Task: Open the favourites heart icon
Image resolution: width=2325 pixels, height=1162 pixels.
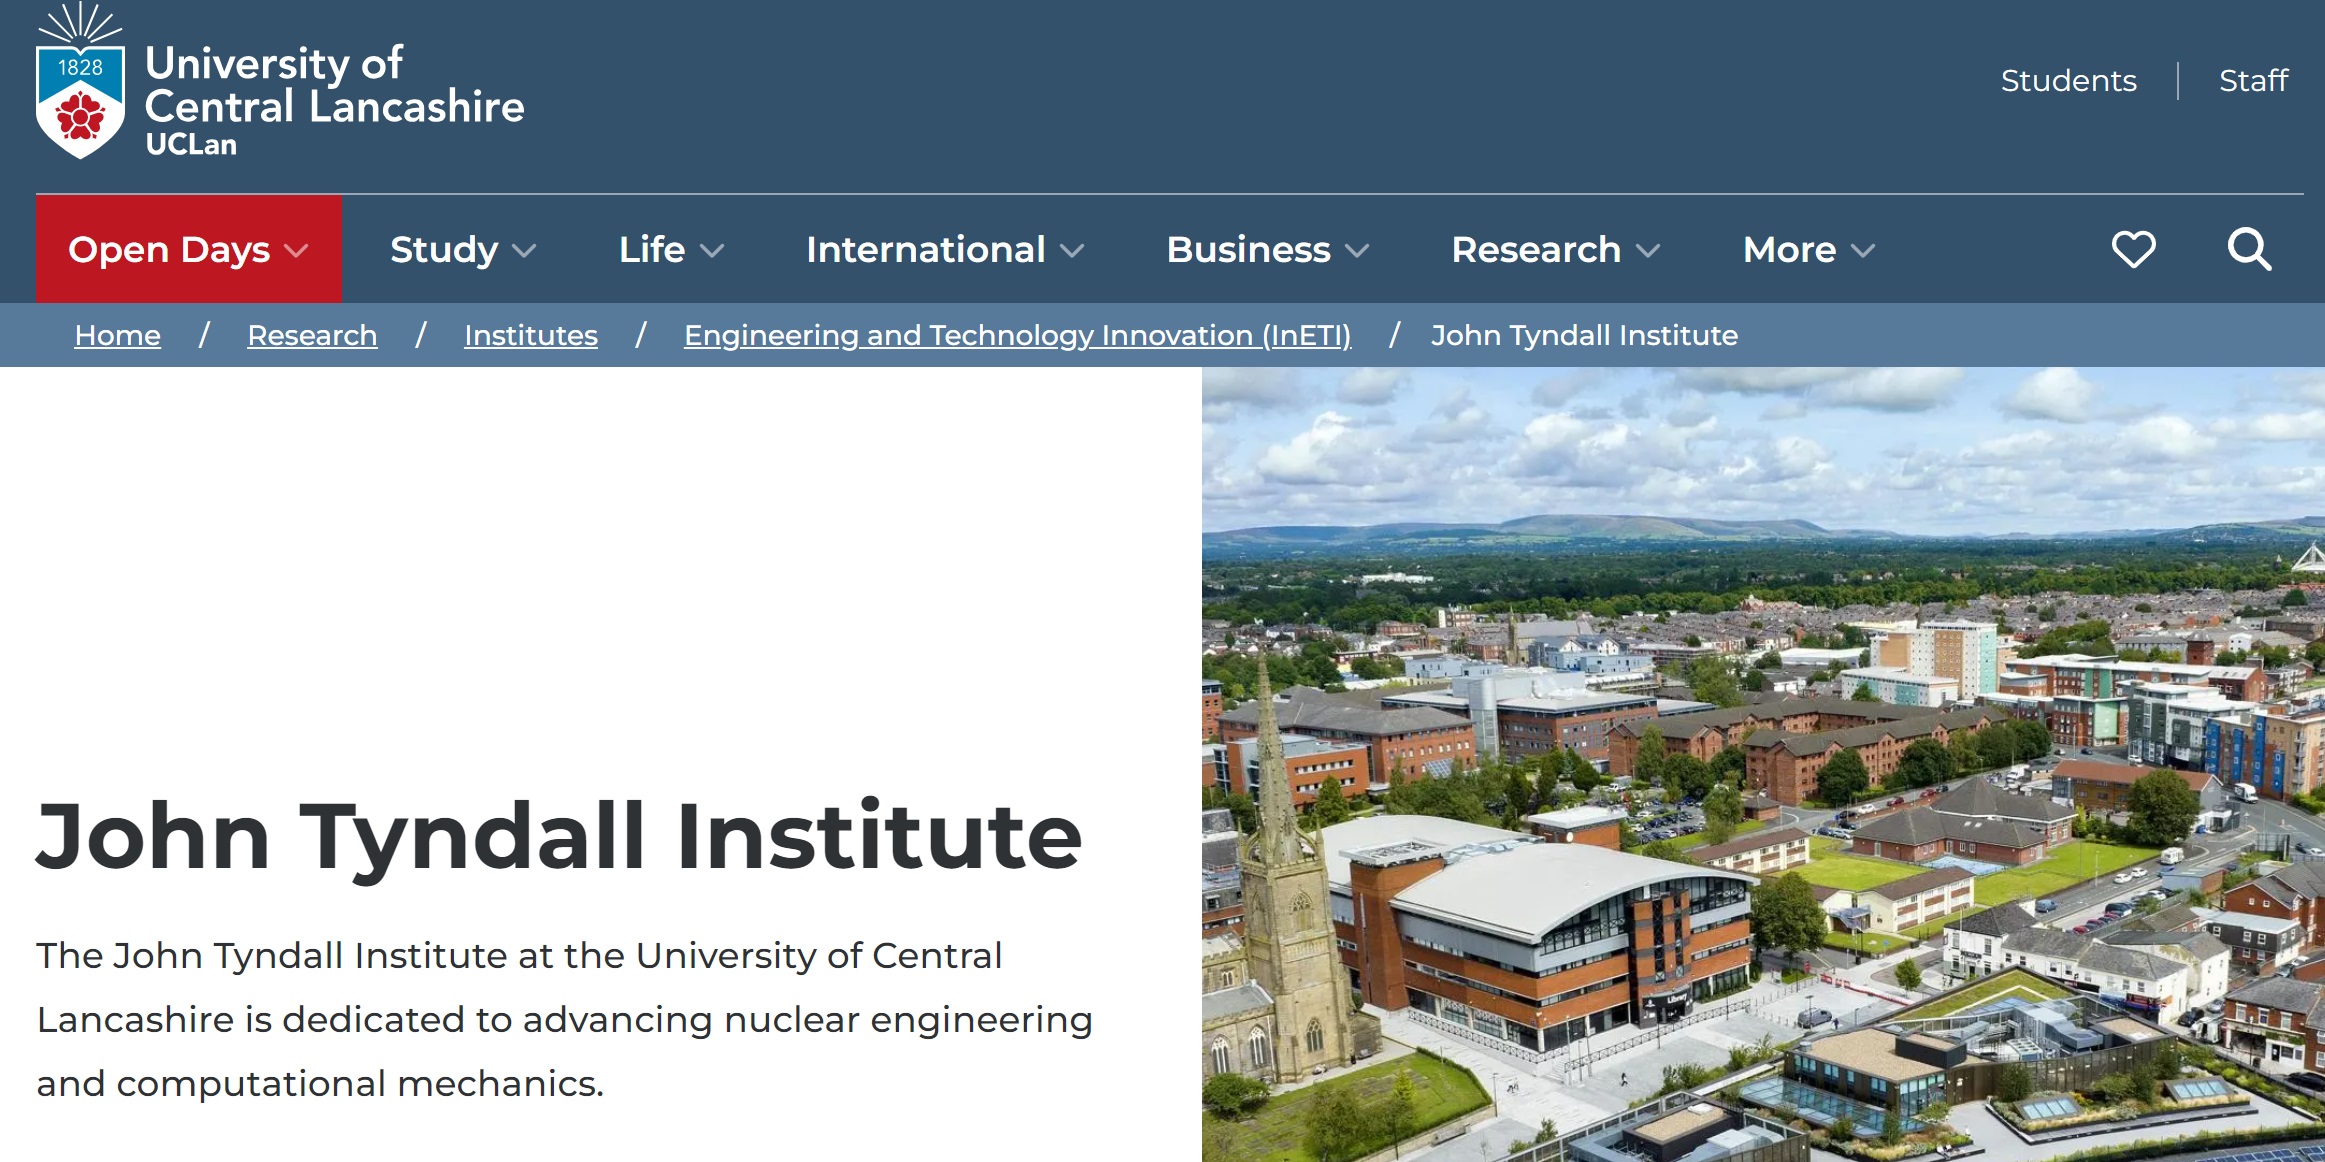Action: 2133,249
